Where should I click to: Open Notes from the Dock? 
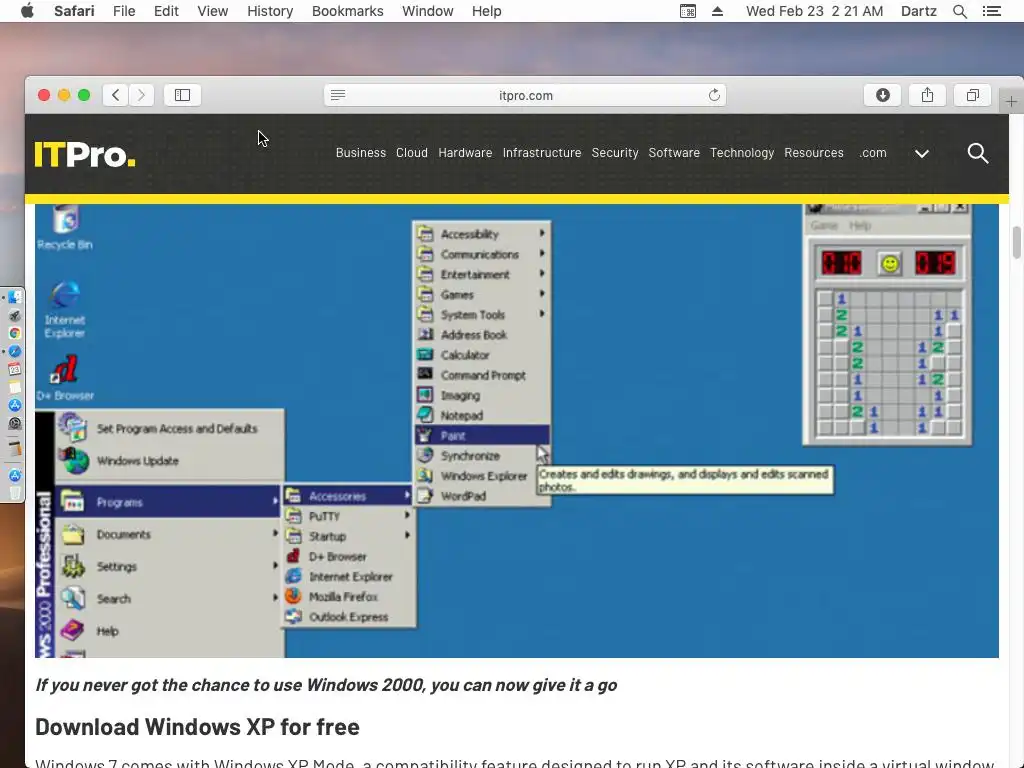pos(14,387)
